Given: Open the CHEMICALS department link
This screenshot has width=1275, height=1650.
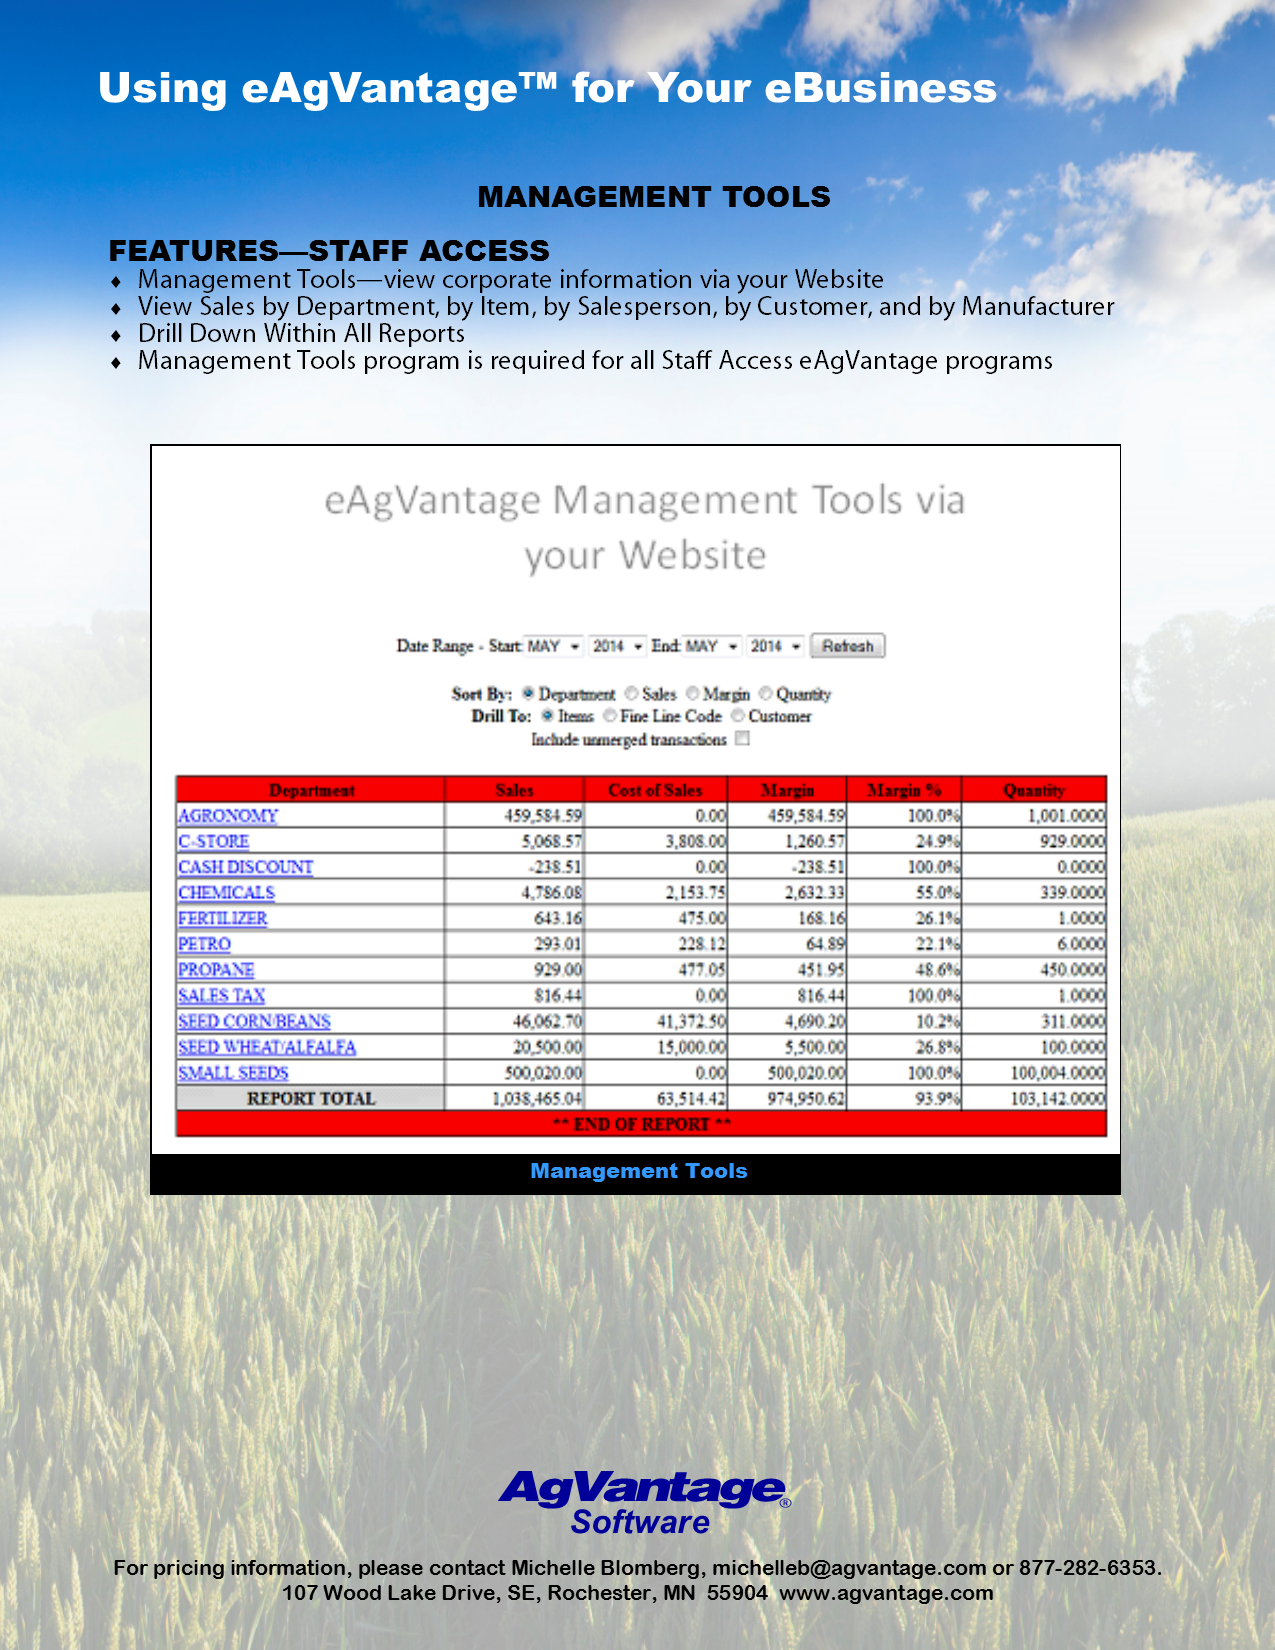Looking at the screenshot, I should point(226,892).
